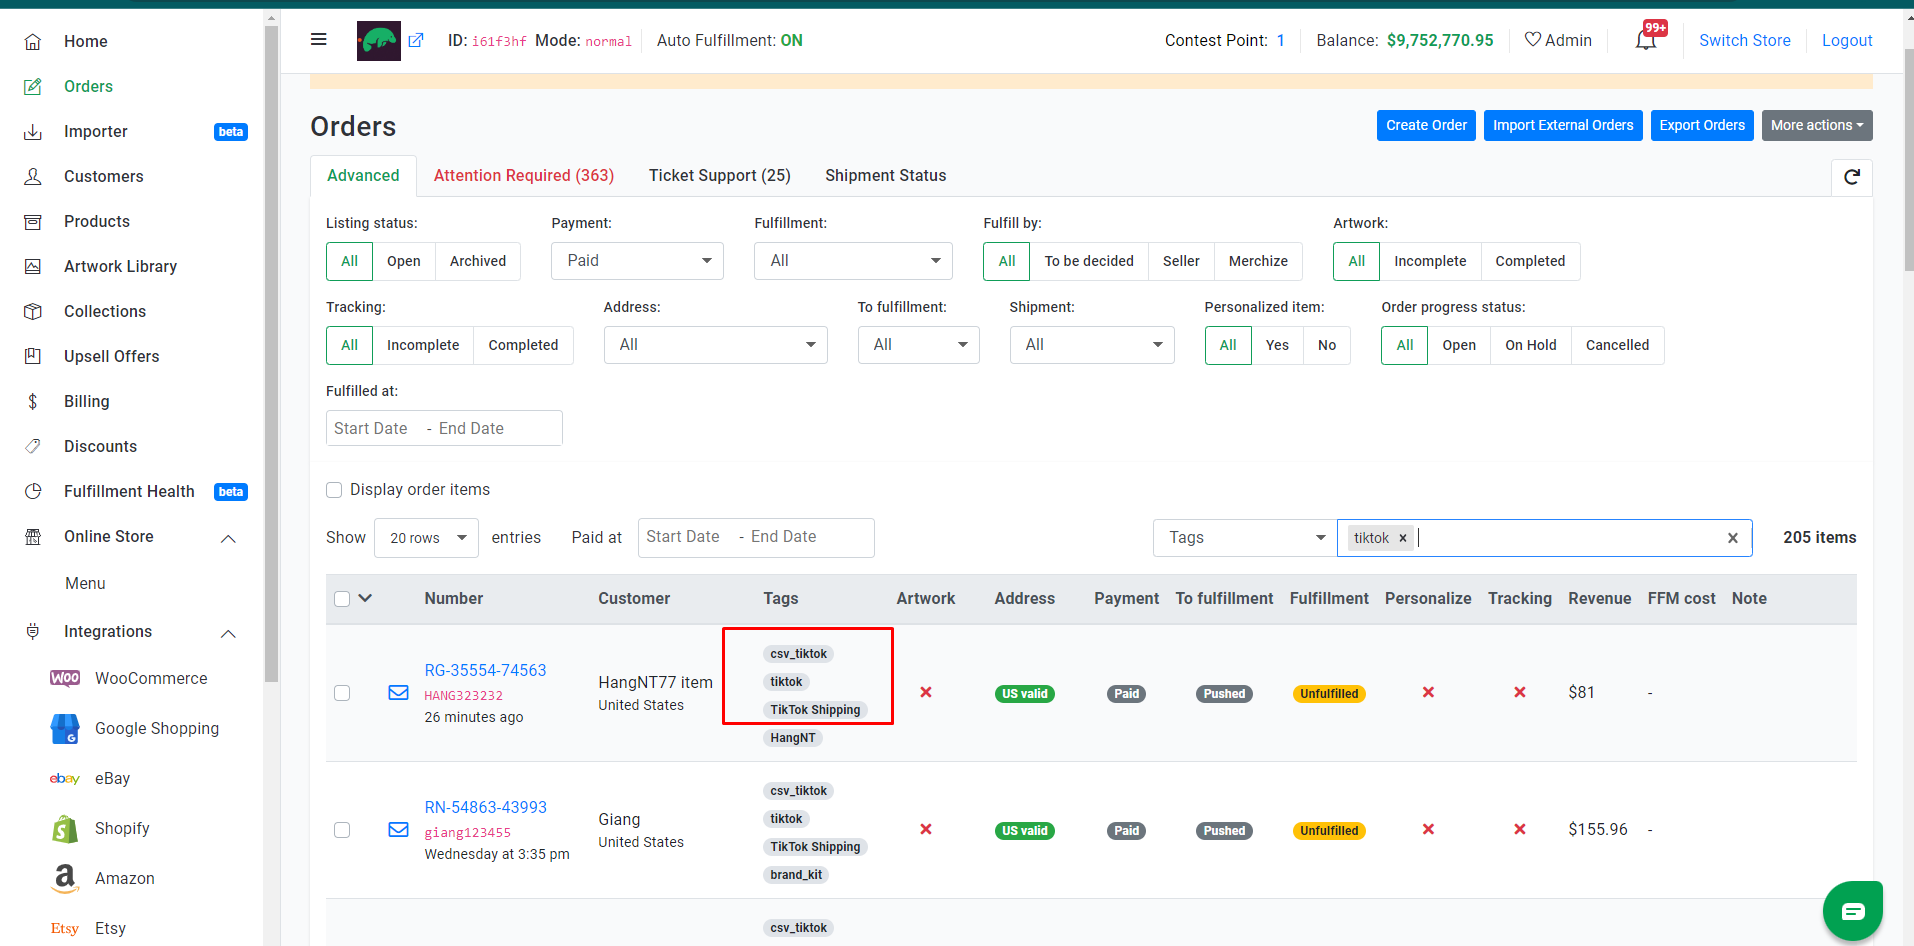Clear the tag search field

coord(1733,538)
